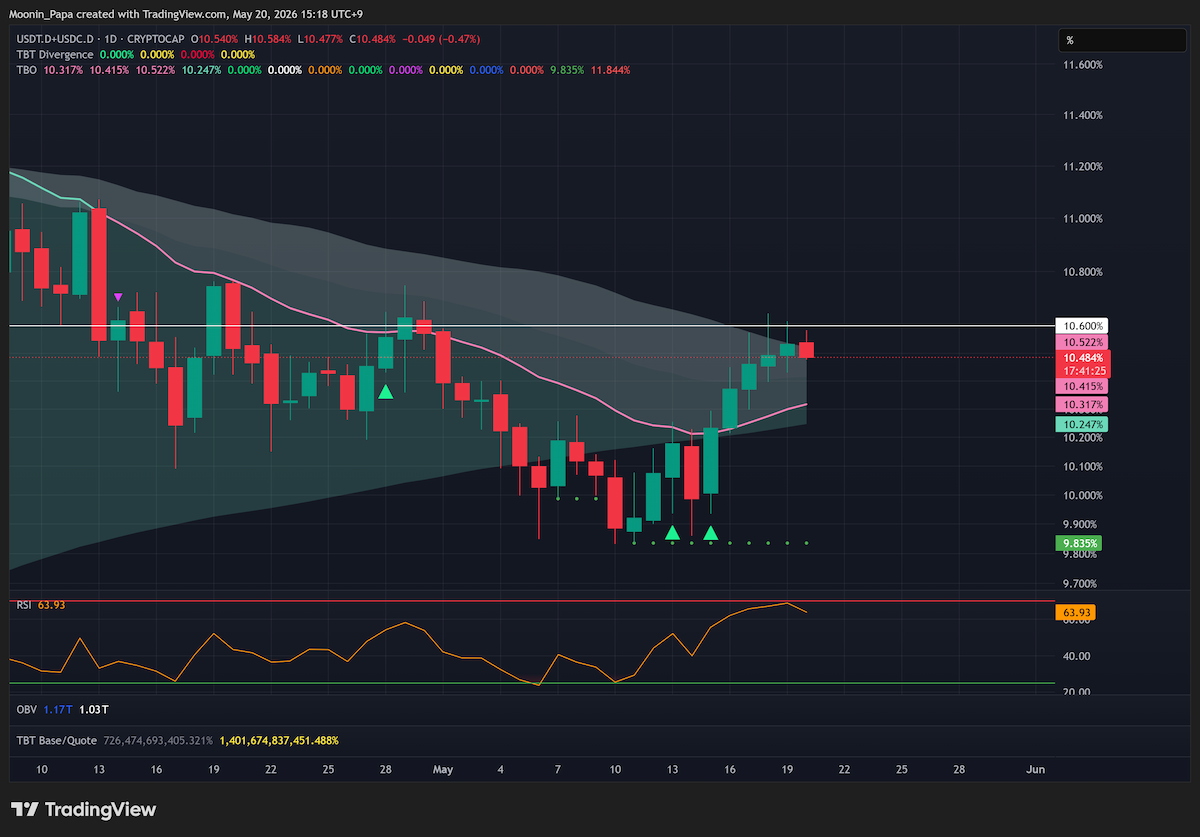Click the 20.00 RSI scale label

(1076, 692)
